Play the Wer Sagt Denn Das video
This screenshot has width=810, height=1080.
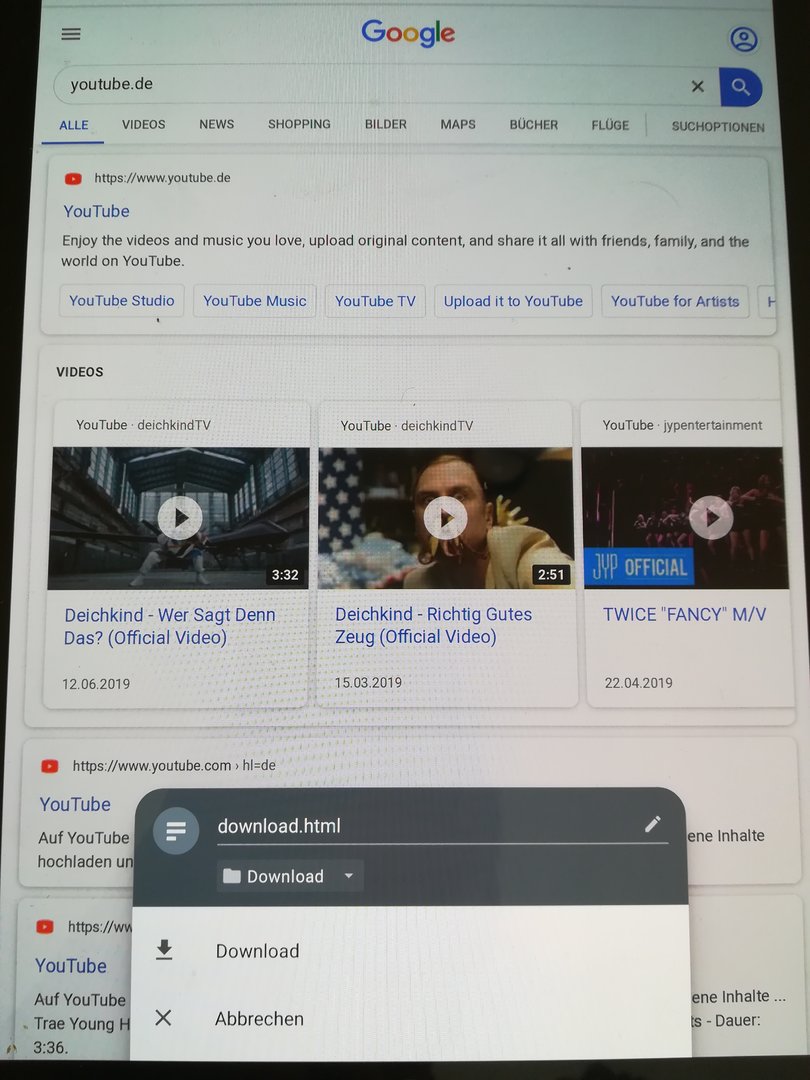tap(180, 518)
